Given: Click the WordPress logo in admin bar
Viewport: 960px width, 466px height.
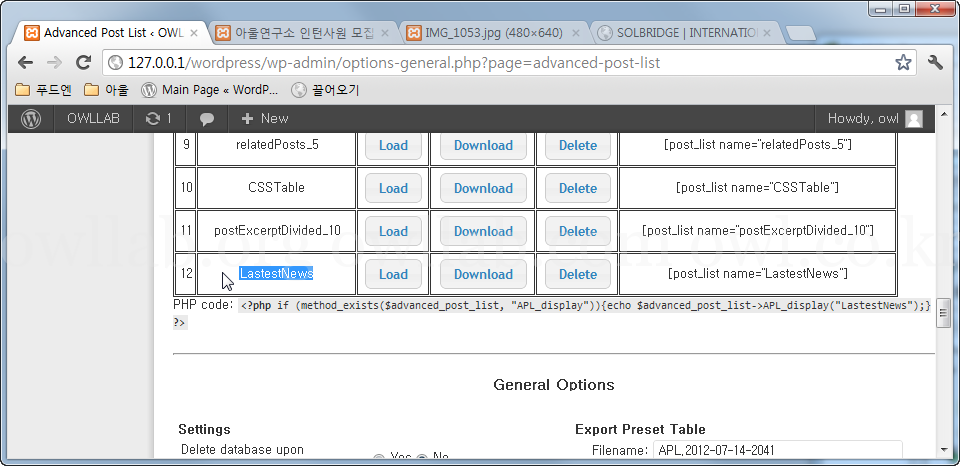Looking at the screenshot, I should tap(31, 118).
